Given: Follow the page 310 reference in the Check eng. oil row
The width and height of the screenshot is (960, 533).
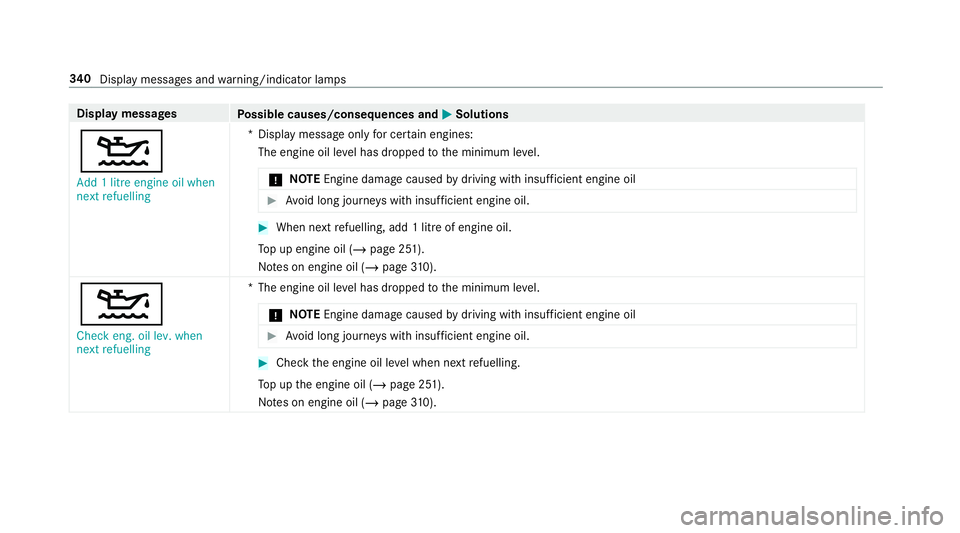Looking at the screenshot, I should click(x=381, y=402).
